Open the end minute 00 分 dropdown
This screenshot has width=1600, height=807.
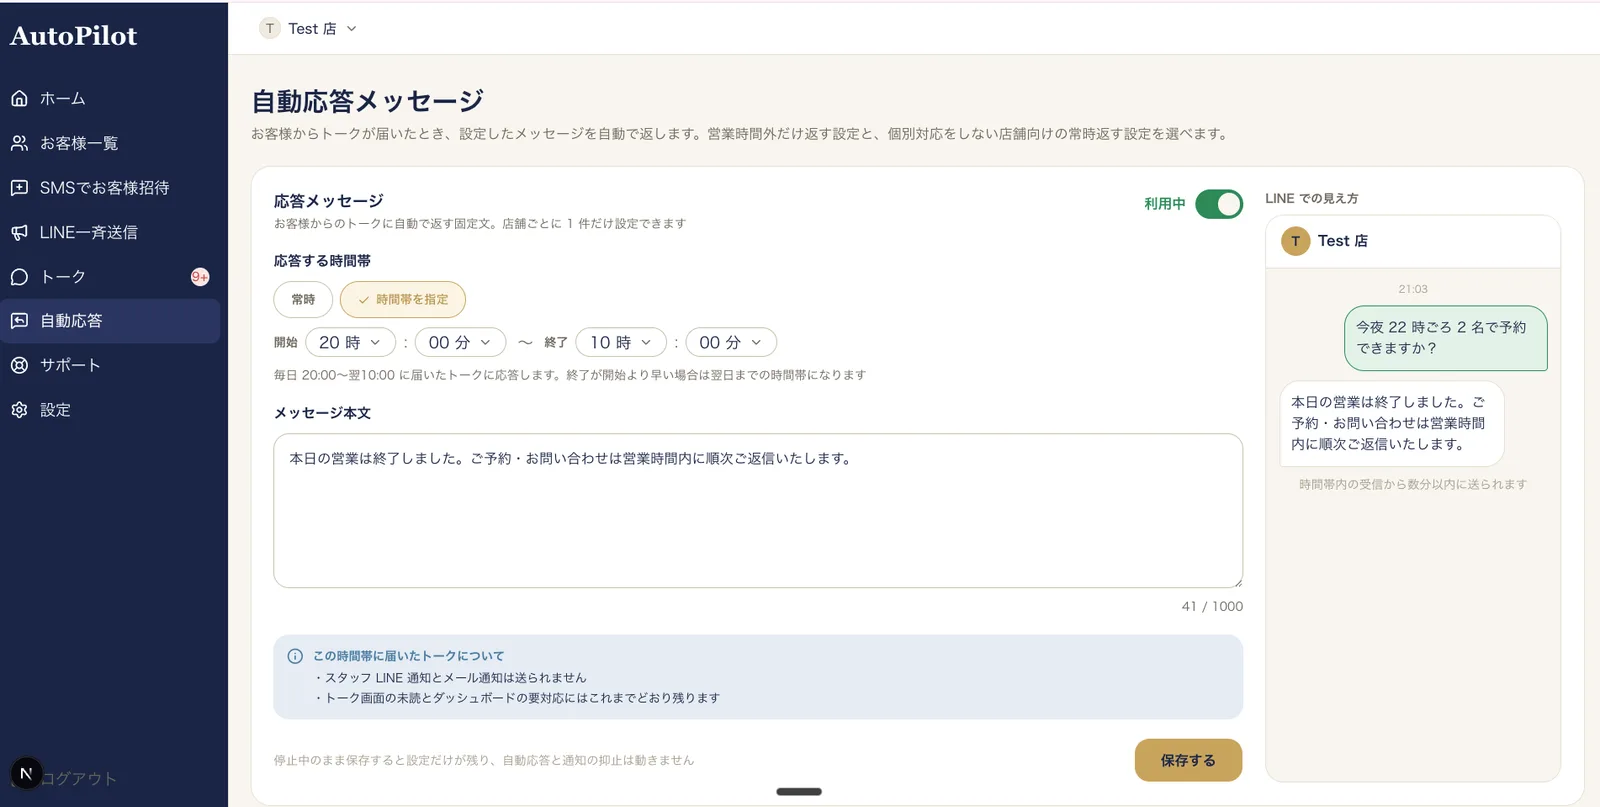(x=731, y=342)
